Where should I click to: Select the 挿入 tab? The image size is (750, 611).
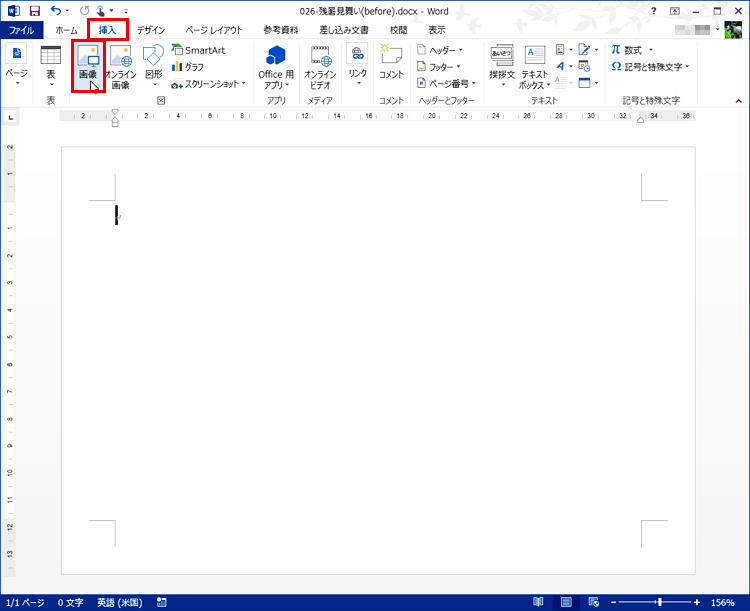coord(108,30)
